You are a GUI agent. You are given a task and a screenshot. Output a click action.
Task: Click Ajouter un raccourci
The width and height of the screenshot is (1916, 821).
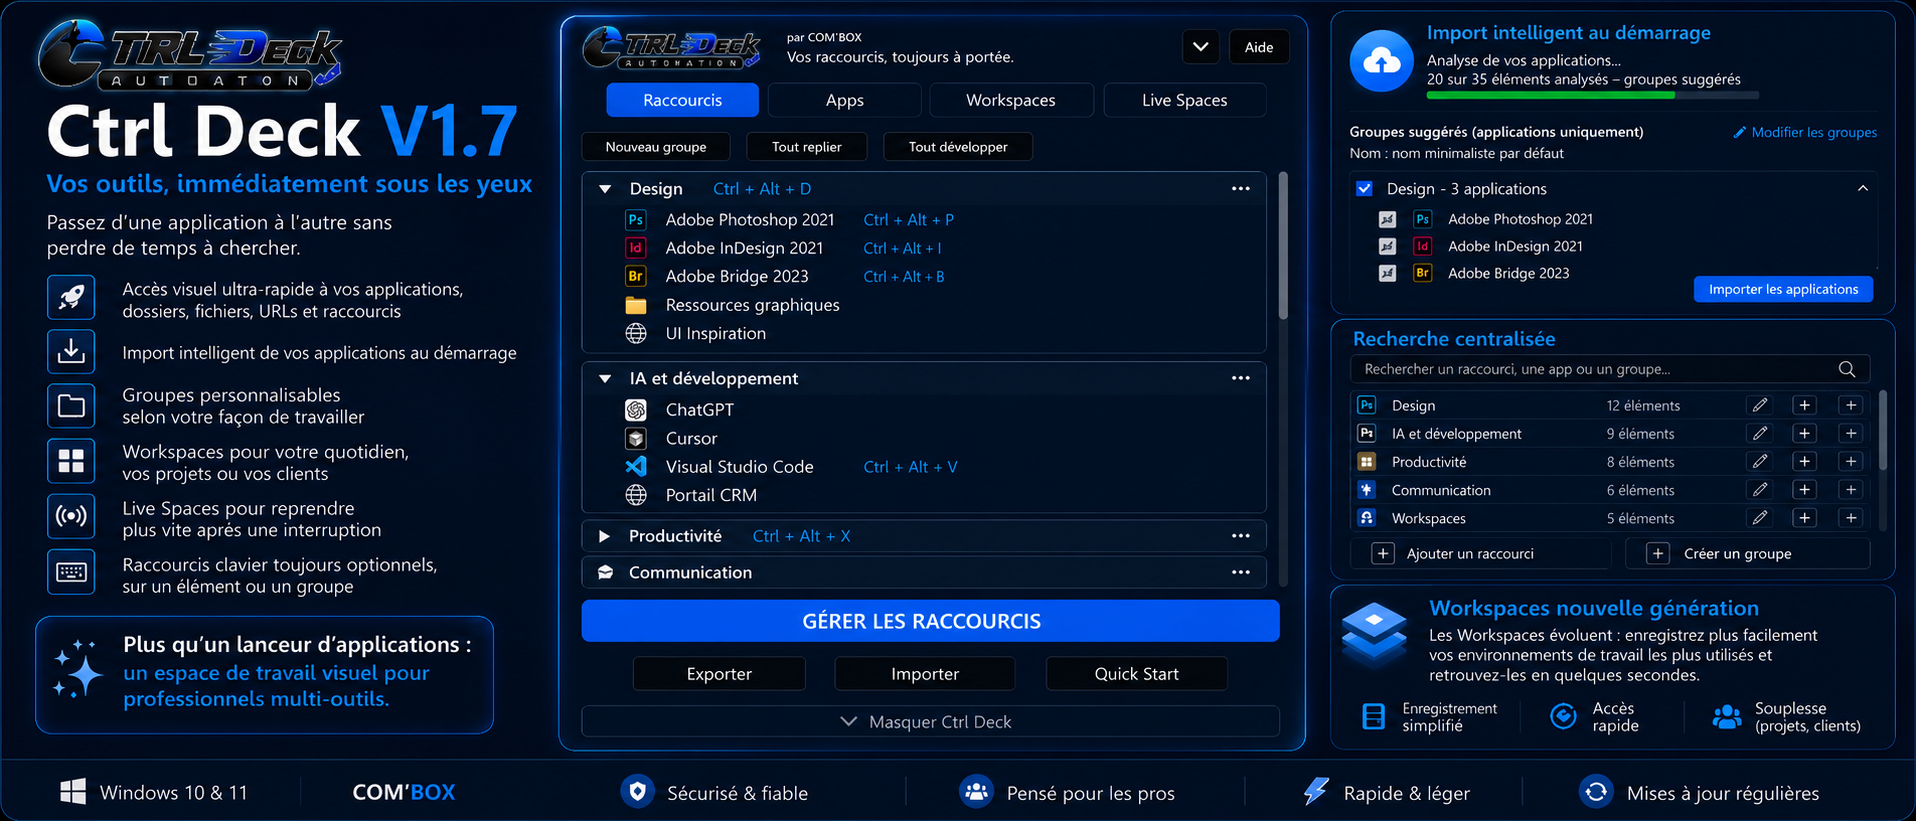1481,553
